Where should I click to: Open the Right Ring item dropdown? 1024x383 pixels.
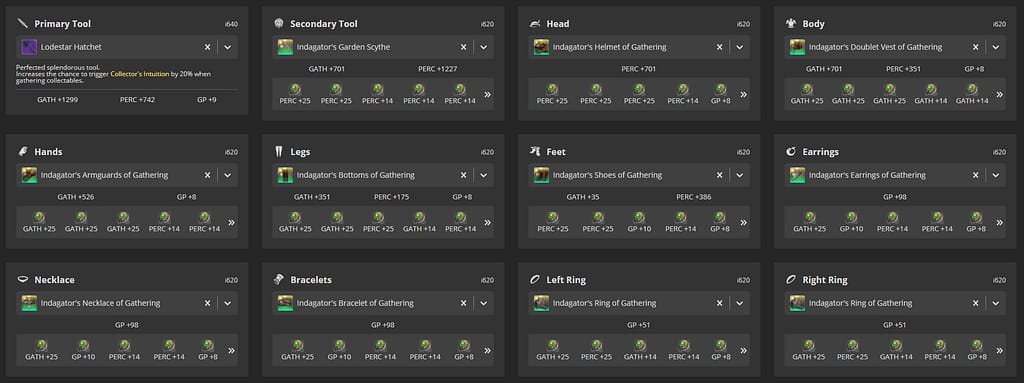(x=995, y=303)
